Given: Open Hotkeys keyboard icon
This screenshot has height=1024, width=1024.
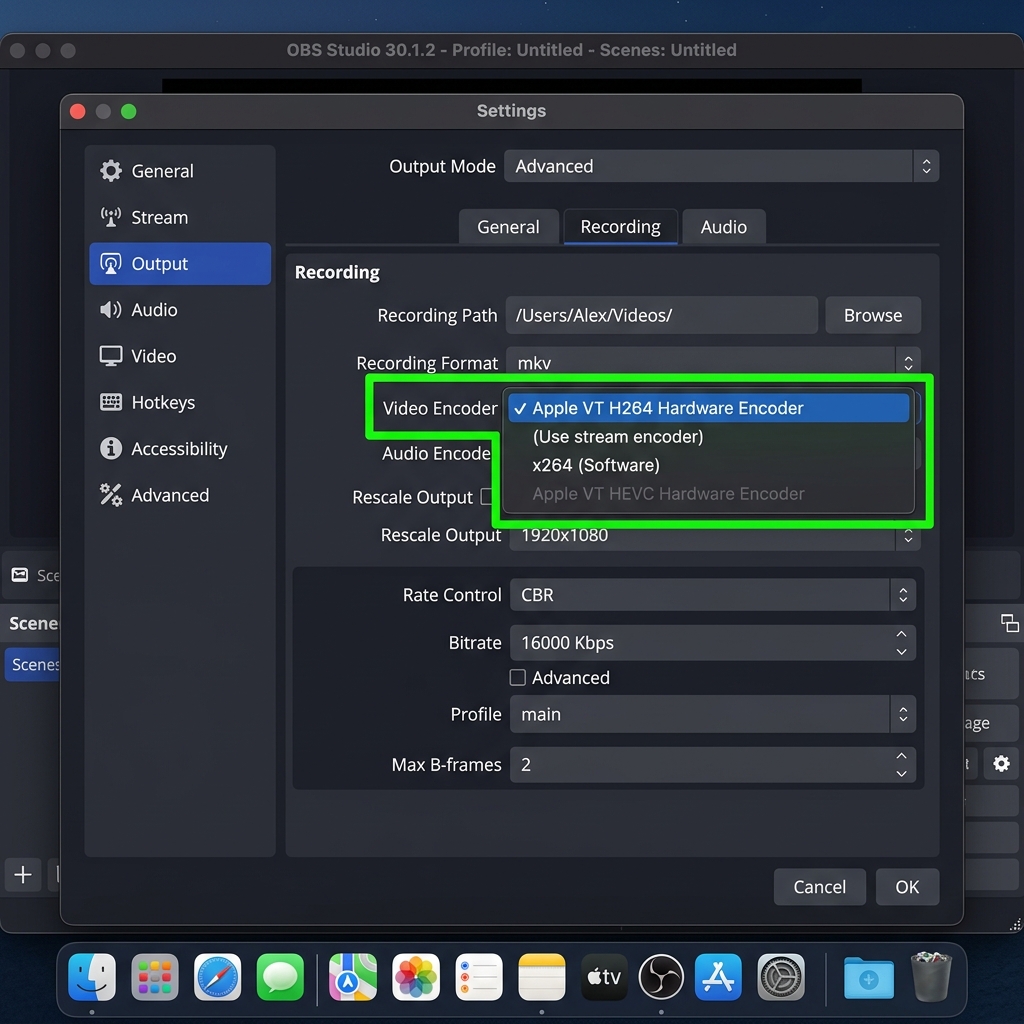Looking at the screenshot, I should pyautogui.click(x=110, y=402).
